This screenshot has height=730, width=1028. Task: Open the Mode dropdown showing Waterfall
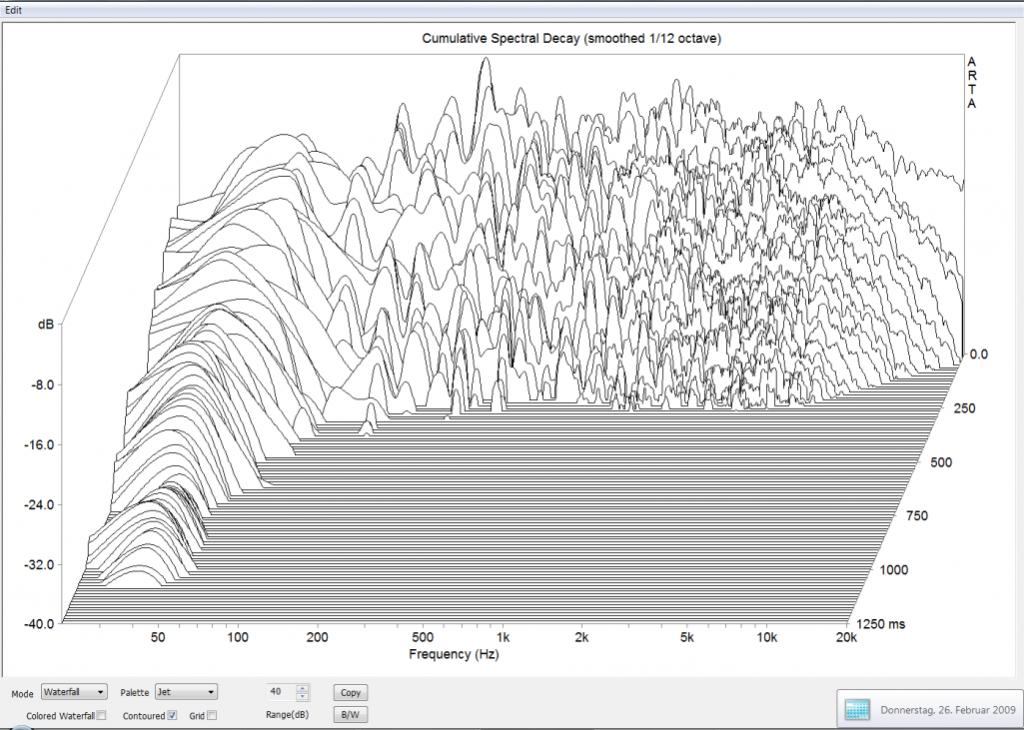coord(73,692)
